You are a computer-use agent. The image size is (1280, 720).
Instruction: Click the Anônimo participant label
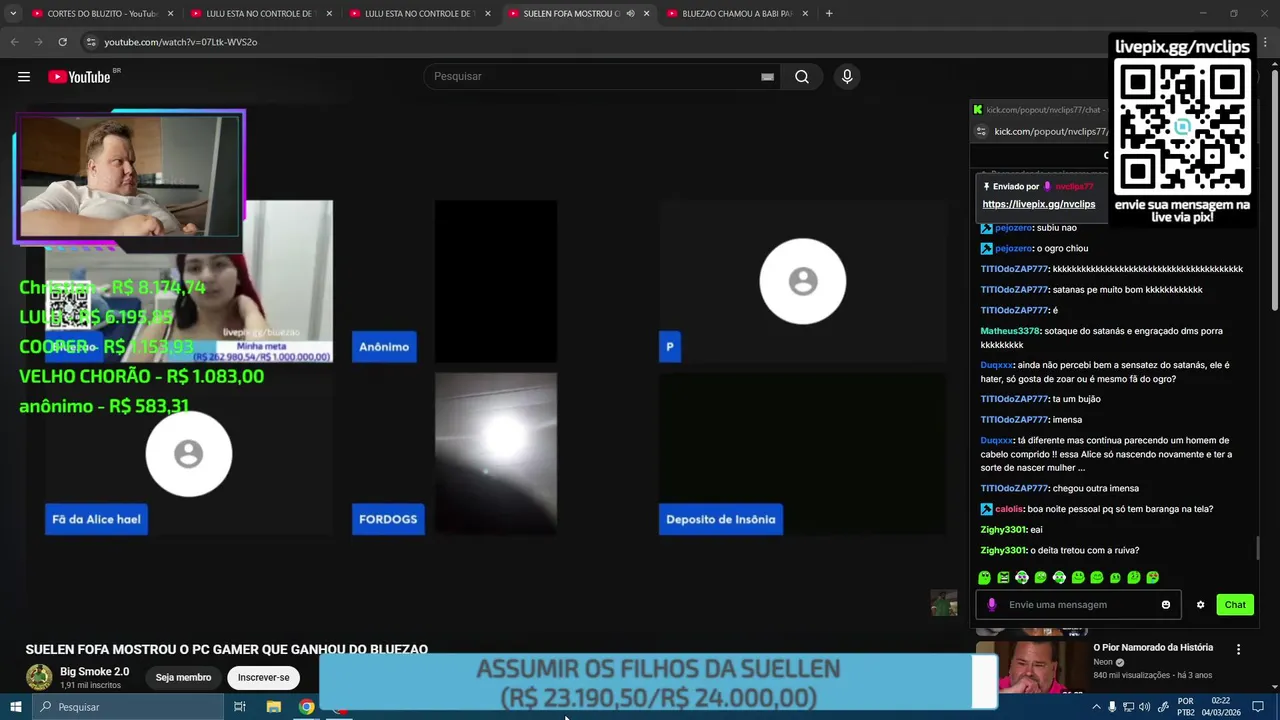coord(384,347)
